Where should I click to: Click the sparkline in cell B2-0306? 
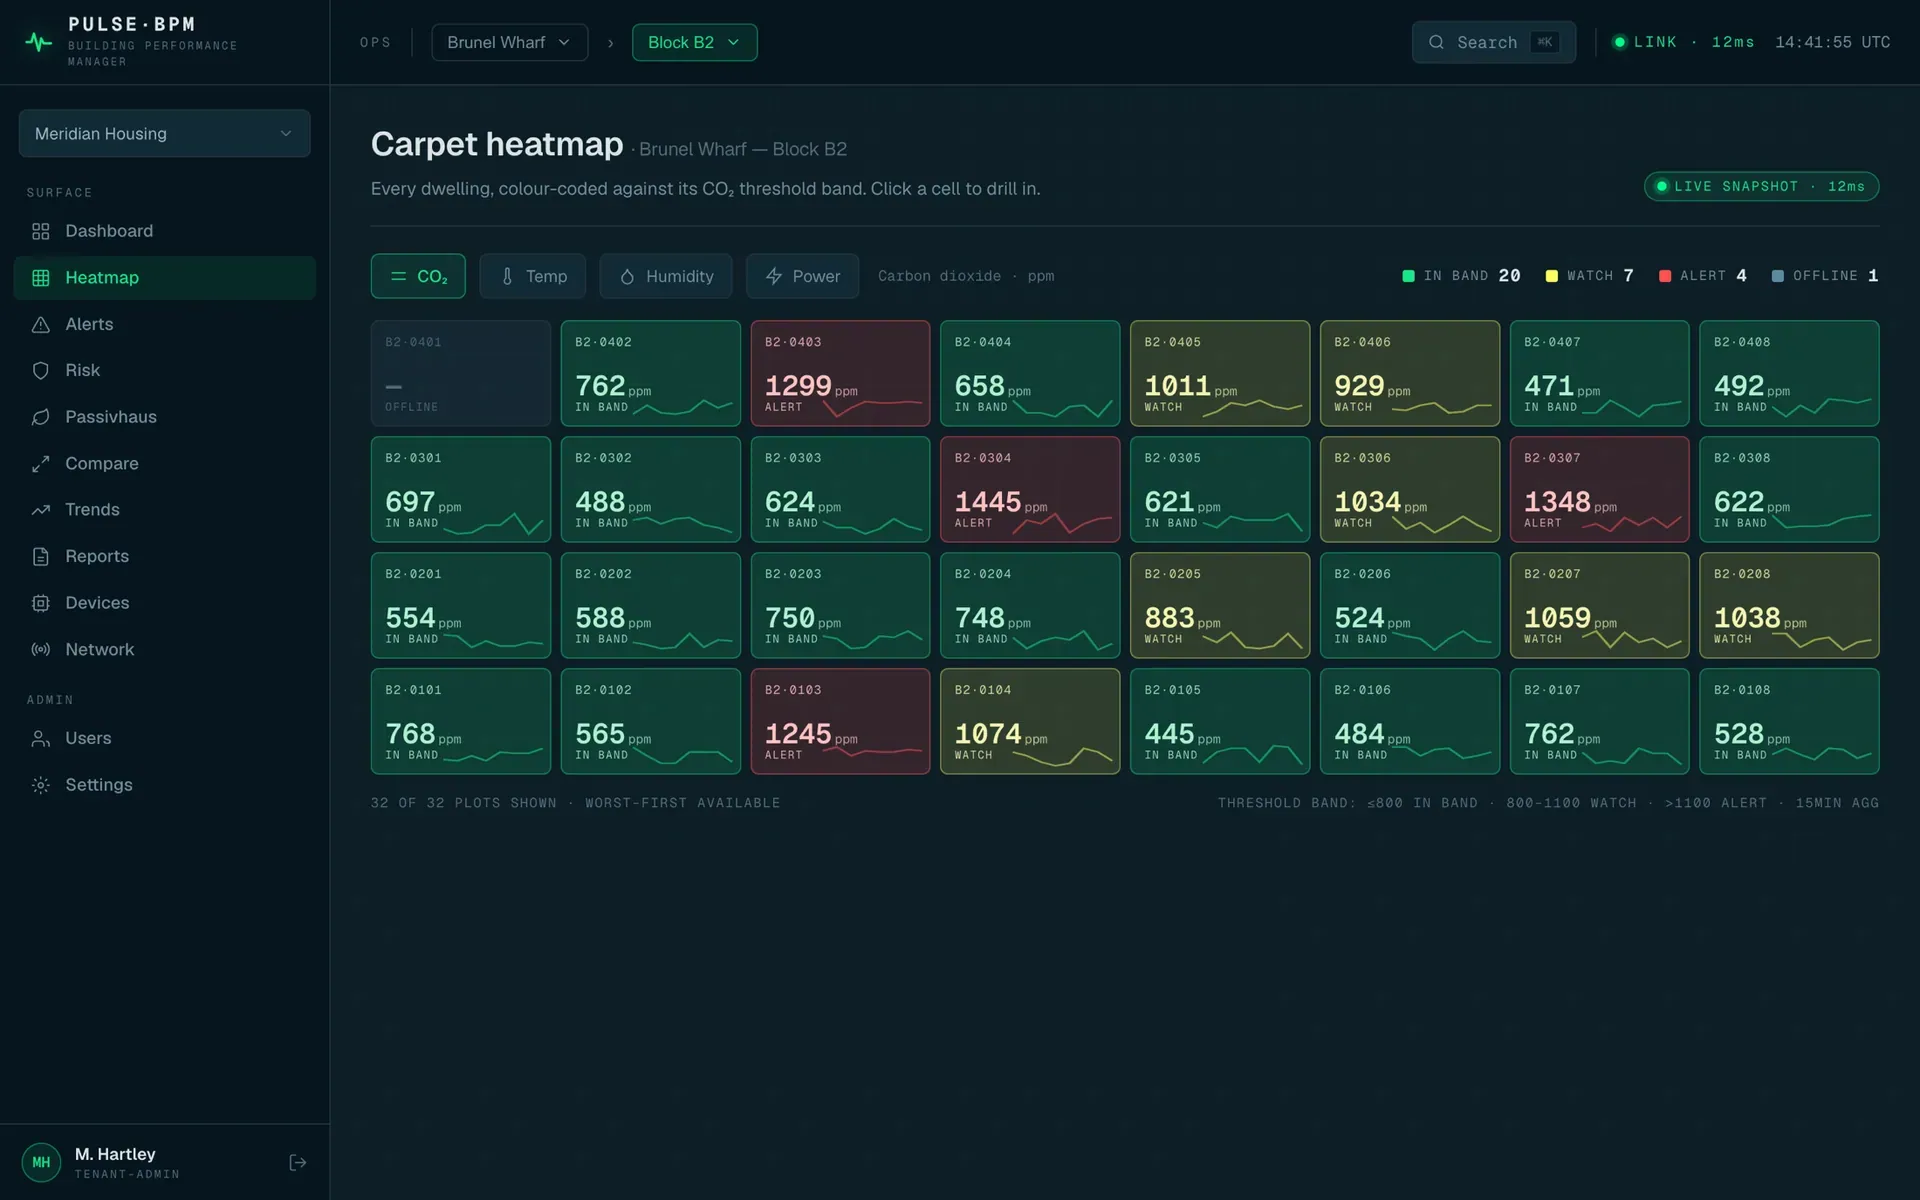1441,524
